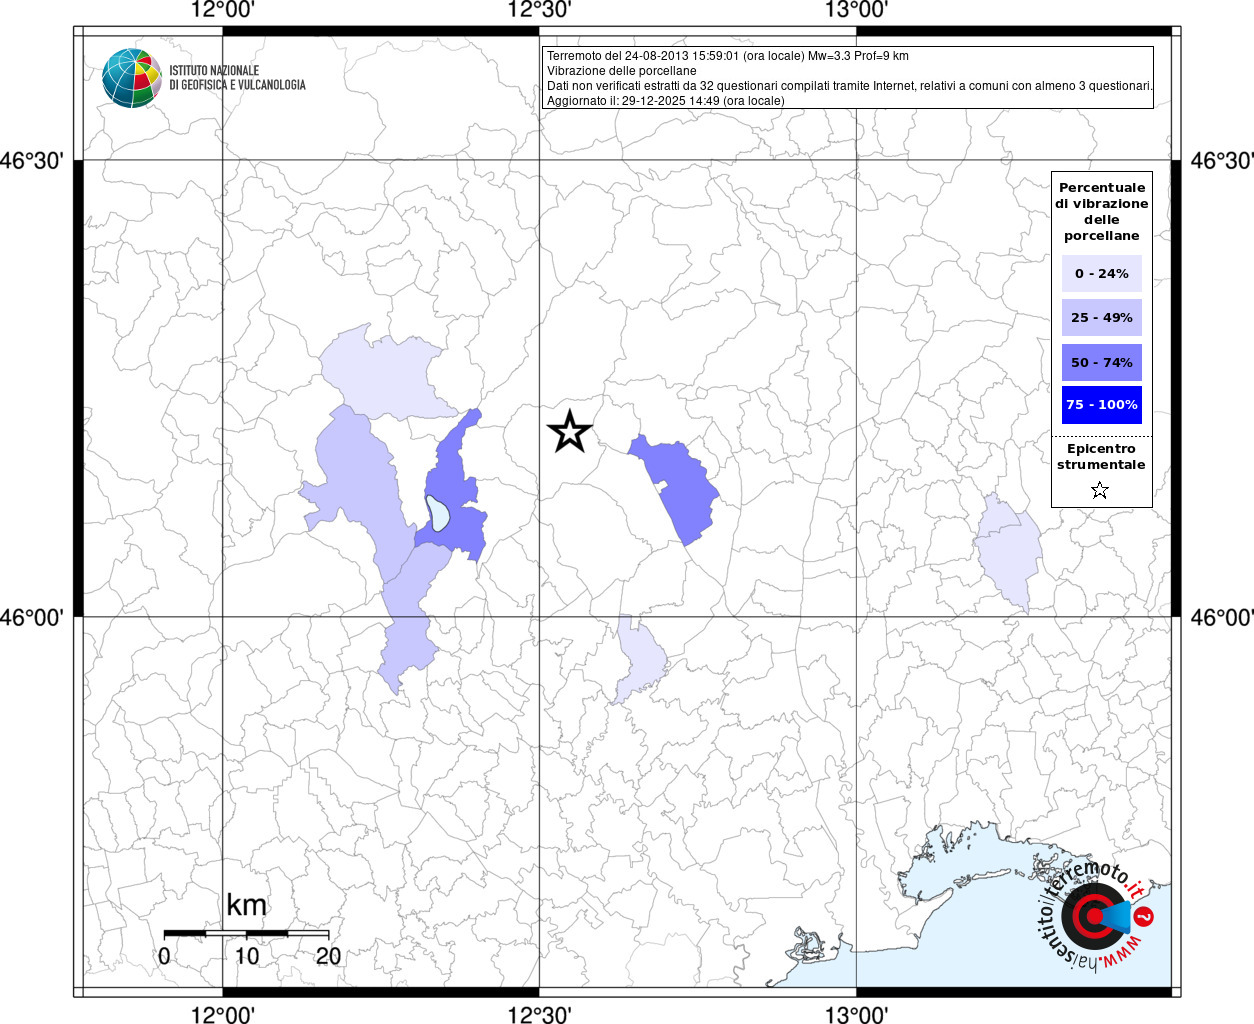Click the scale bar '10' value
Viewport: 1254px width, 1024px height.
246,955
